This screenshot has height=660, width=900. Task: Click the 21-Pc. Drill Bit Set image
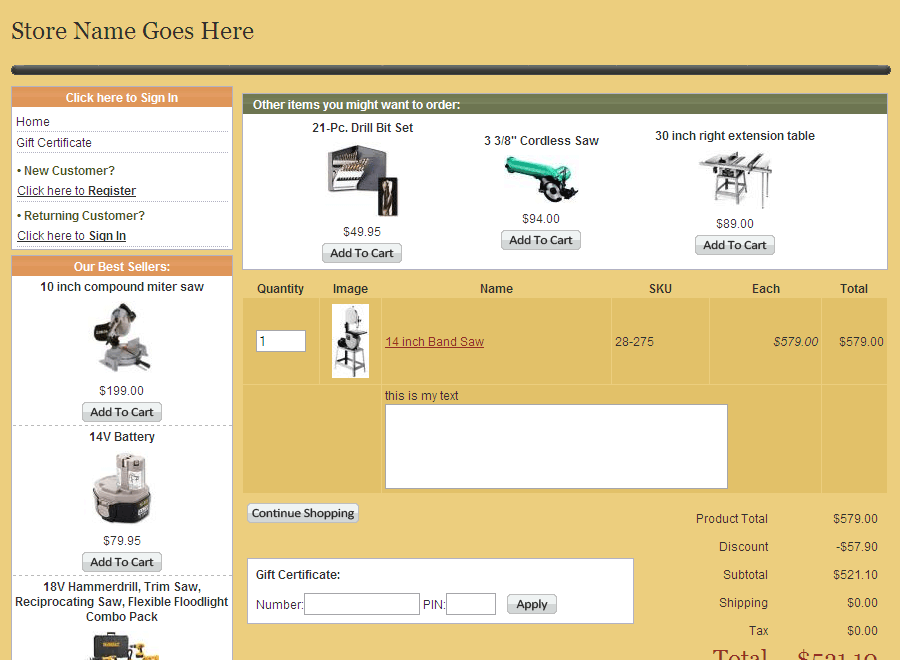[362, 181]
